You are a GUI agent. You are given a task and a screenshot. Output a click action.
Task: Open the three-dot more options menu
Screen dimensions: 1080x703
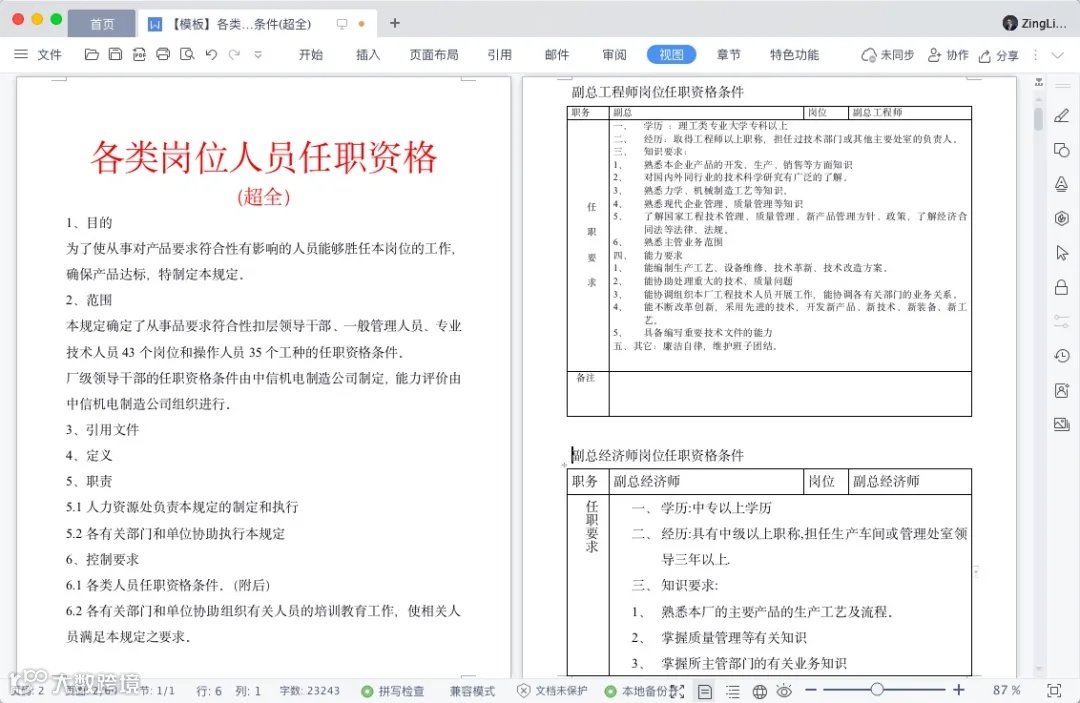tap(1035, 54)
